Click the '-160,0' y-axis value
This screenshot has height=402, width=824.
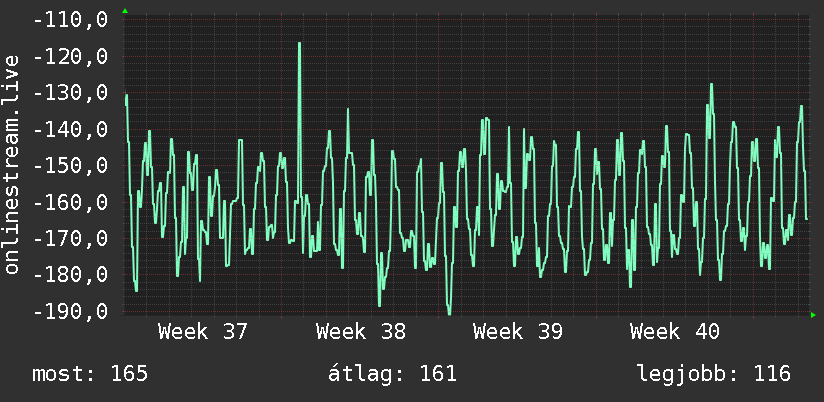pyautogui.click(x=70, y=202)
